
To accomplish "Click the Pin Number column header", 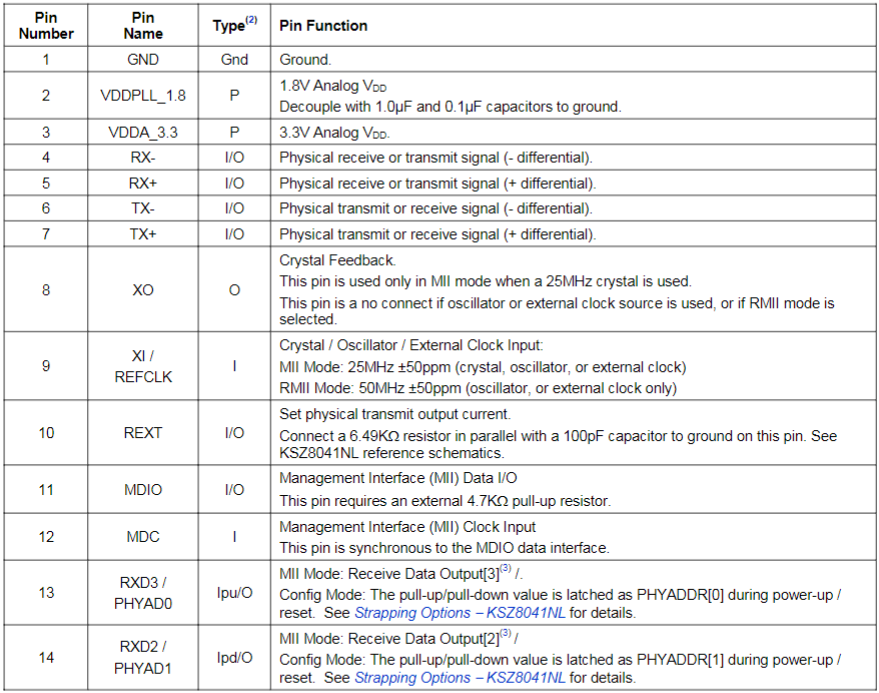I will pyautogui.click(x=46, y=25).
